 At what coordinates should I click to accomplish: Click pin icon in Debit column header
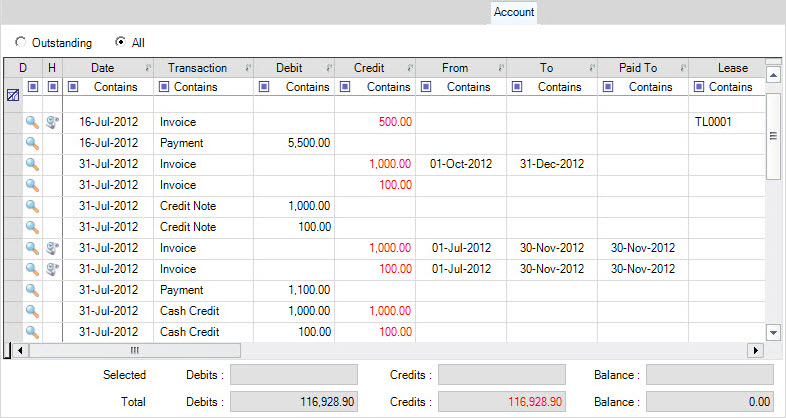pos(329,68)
